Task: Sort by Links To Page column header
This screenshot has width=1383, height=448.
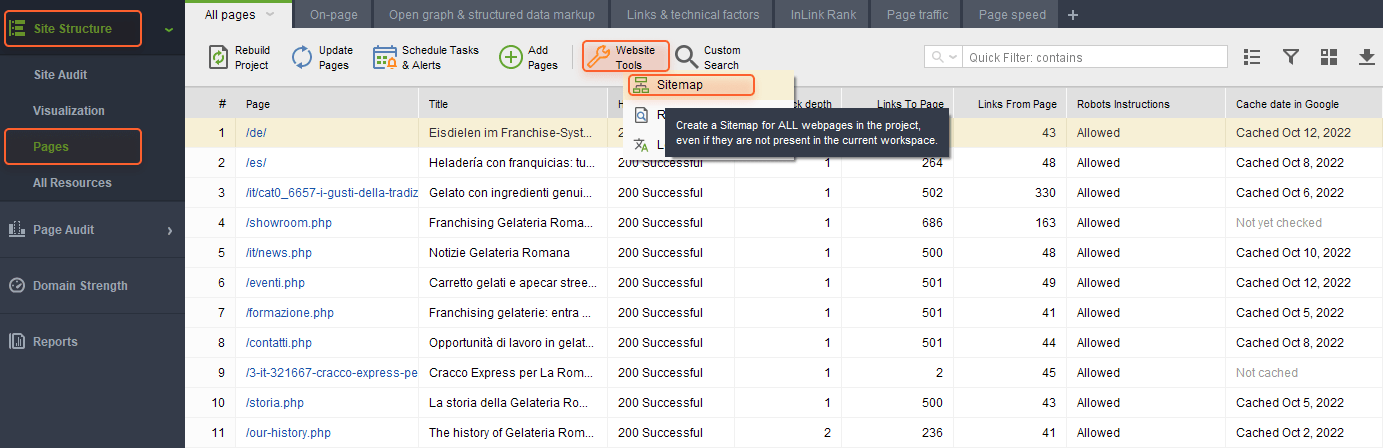Action: coord(898,104)
